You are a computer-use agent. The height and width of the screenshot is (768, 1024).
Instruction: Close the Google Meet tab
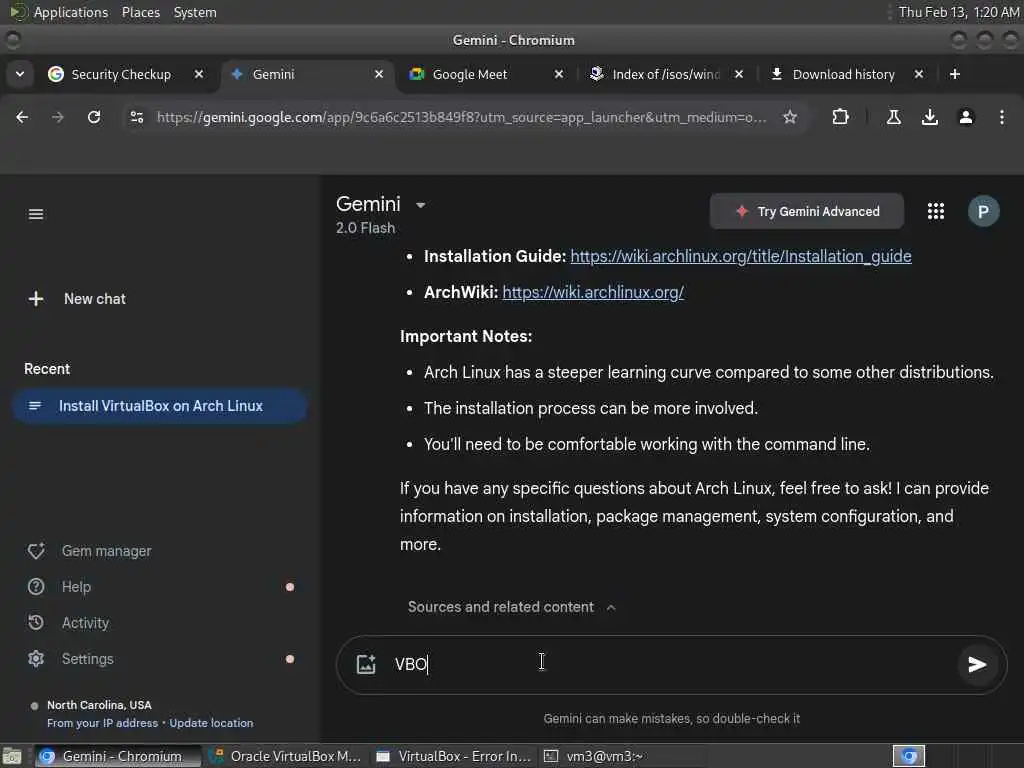point(558,74)
